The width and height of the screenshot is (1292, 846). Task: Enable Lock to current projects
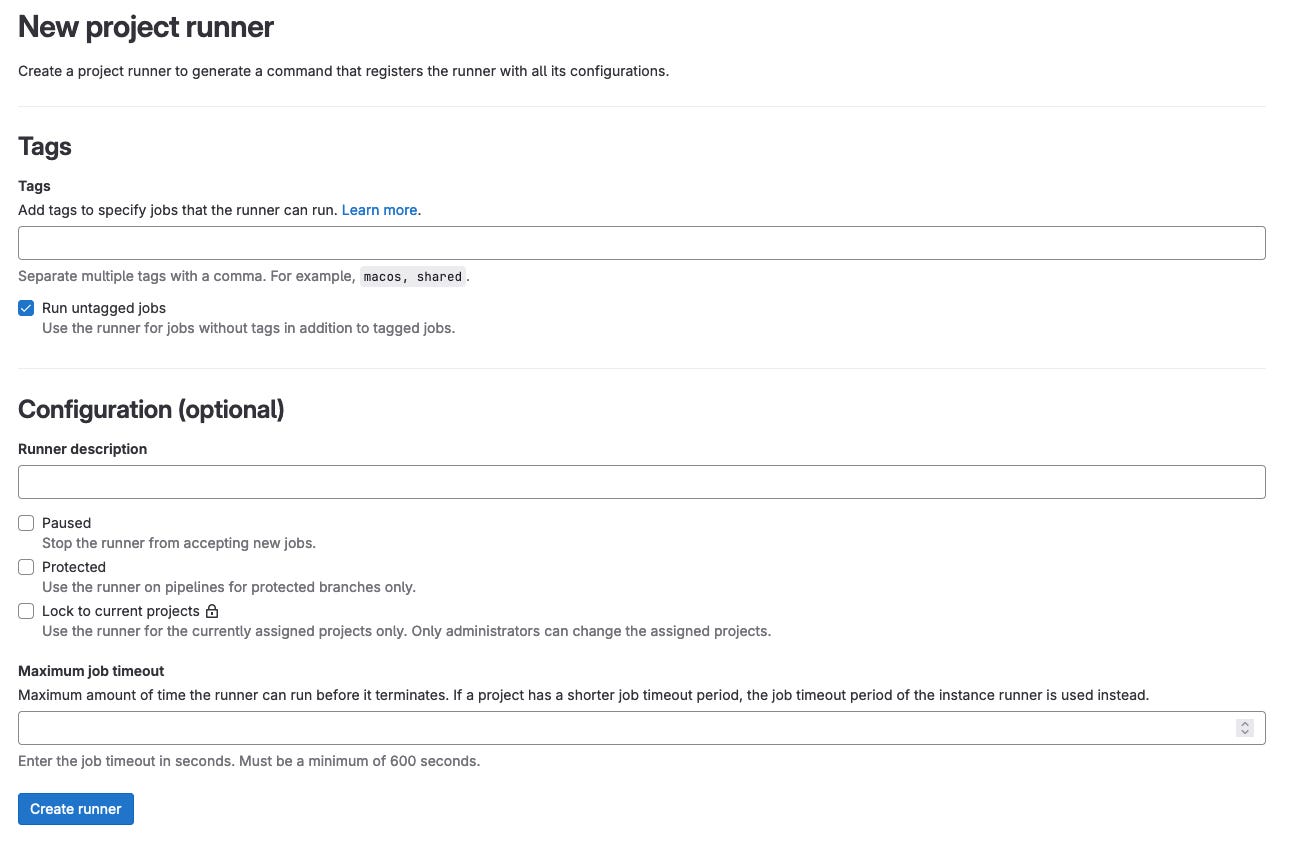tap(25, 611)
